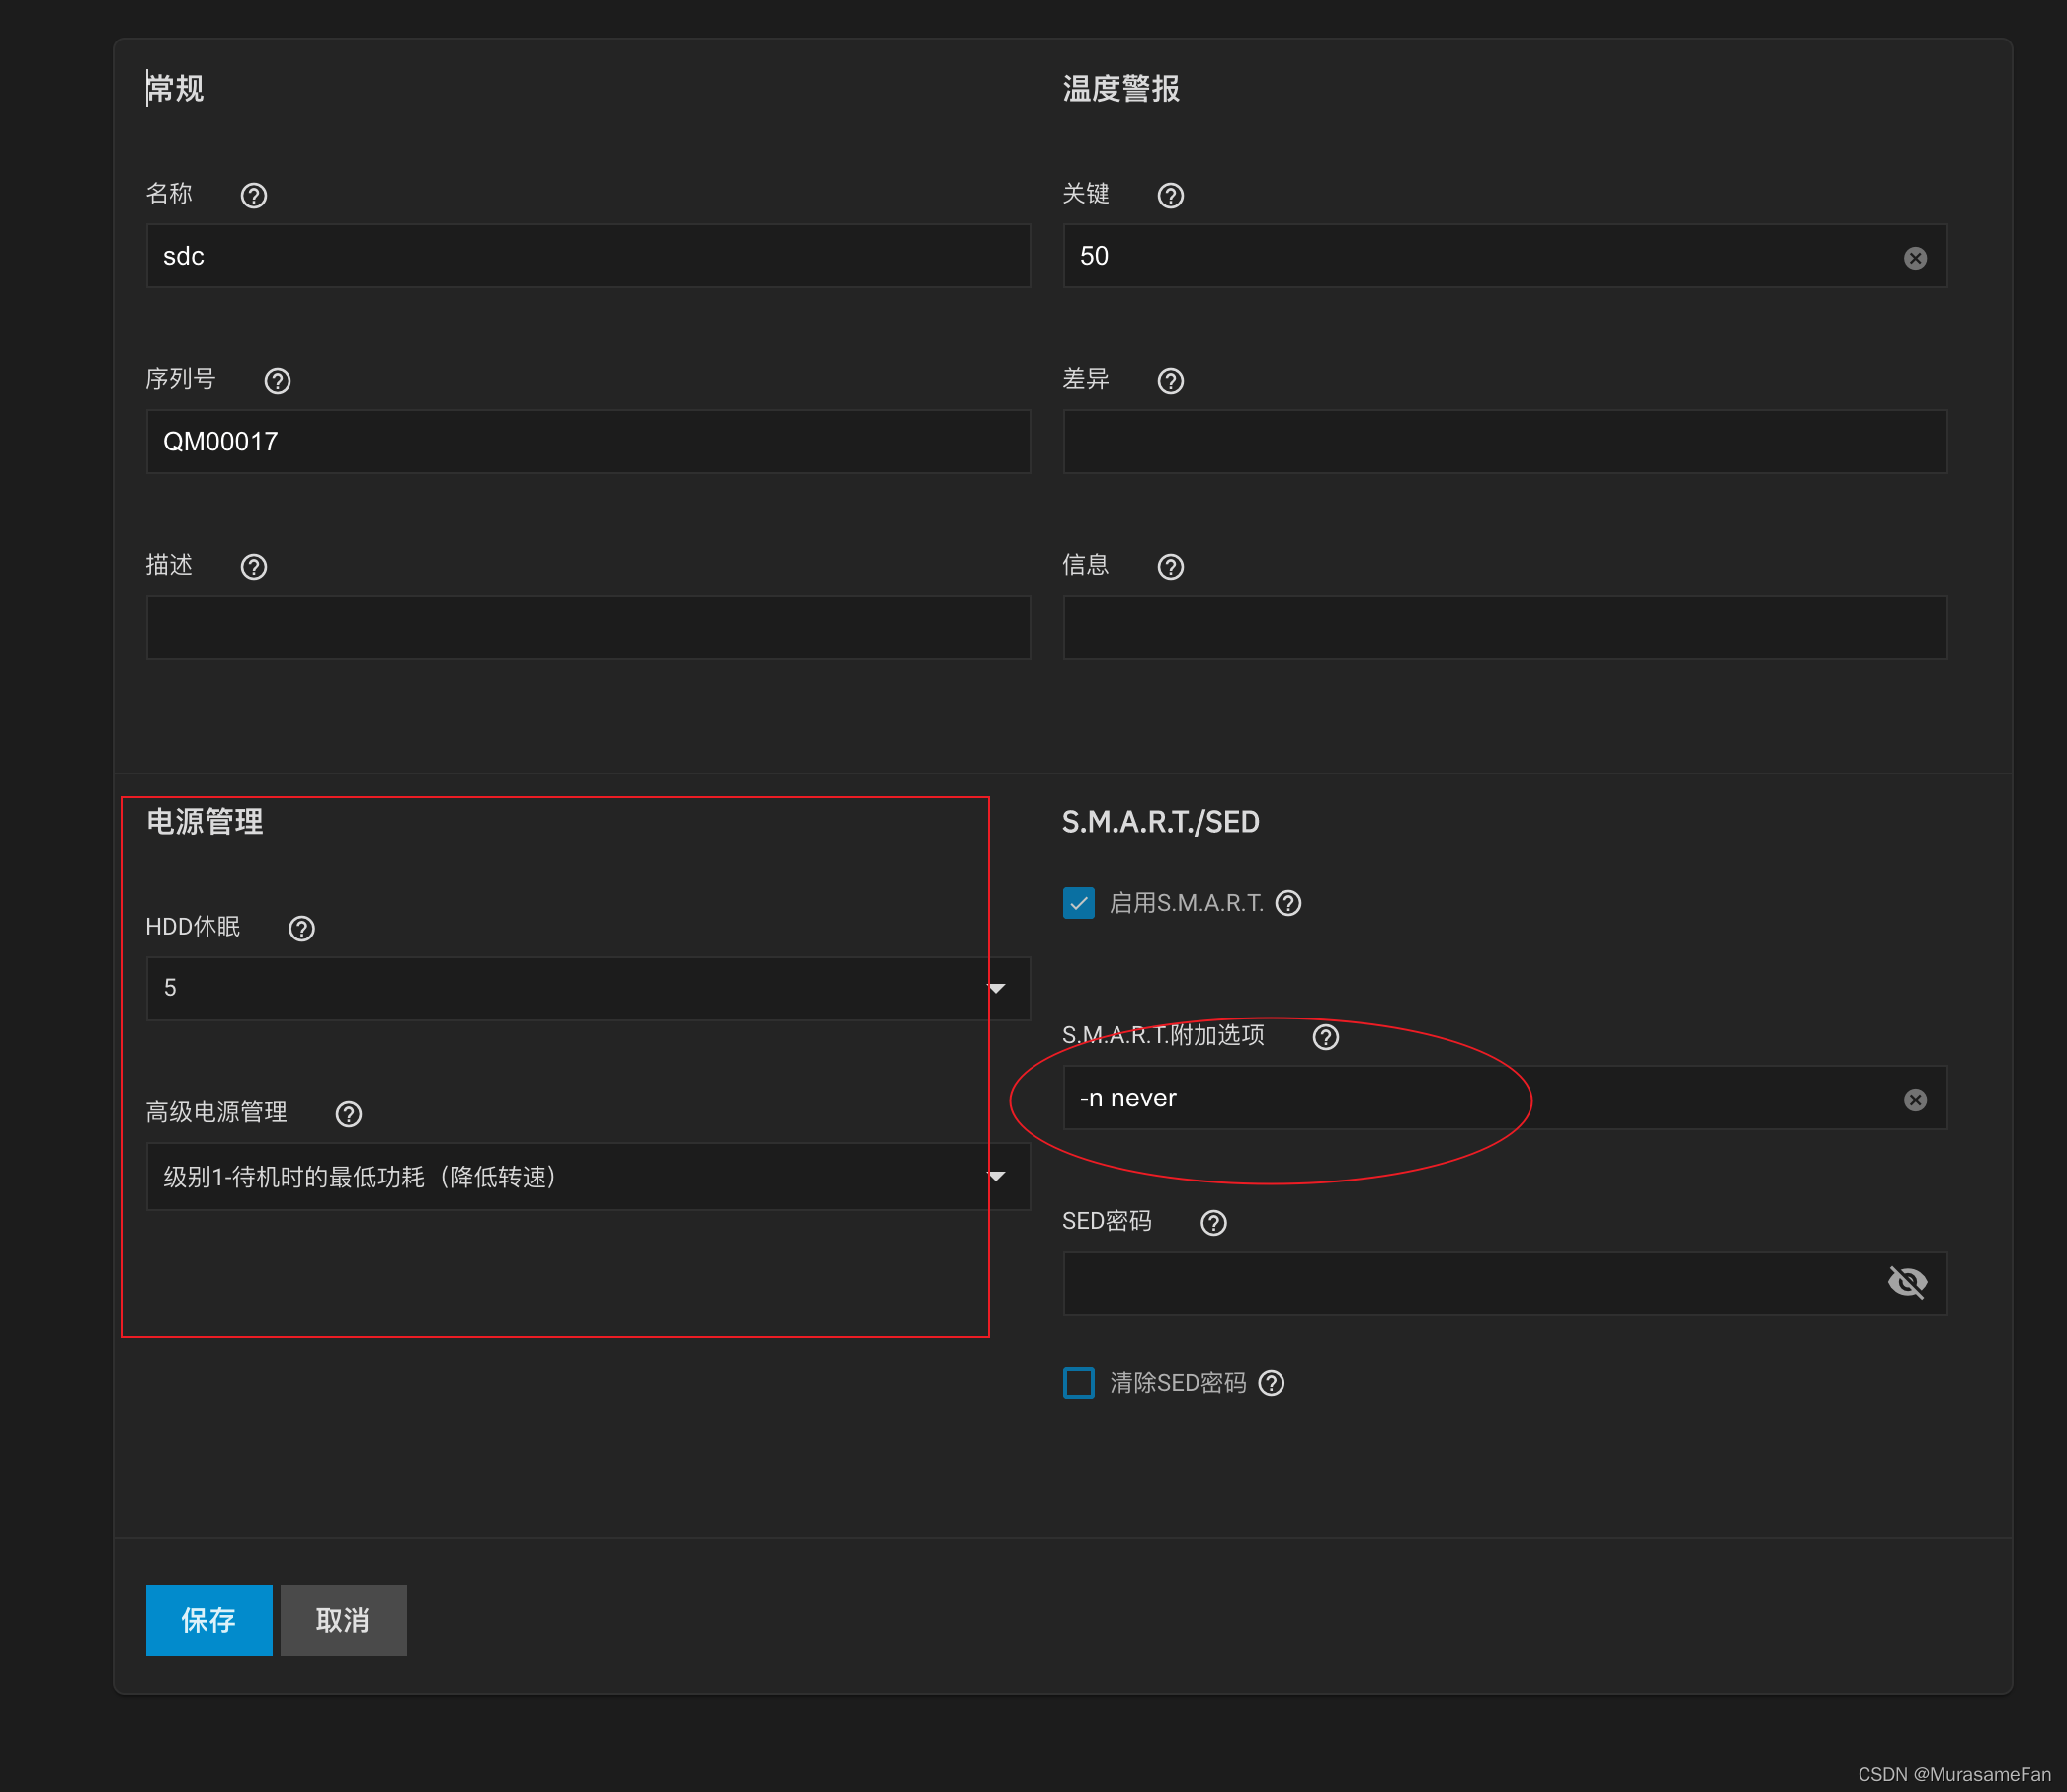The height and width of the screenshot is (1792, 2067).
Task: Expand the 高级电源管理 level dropdown
Action: tap(588, 1176)
